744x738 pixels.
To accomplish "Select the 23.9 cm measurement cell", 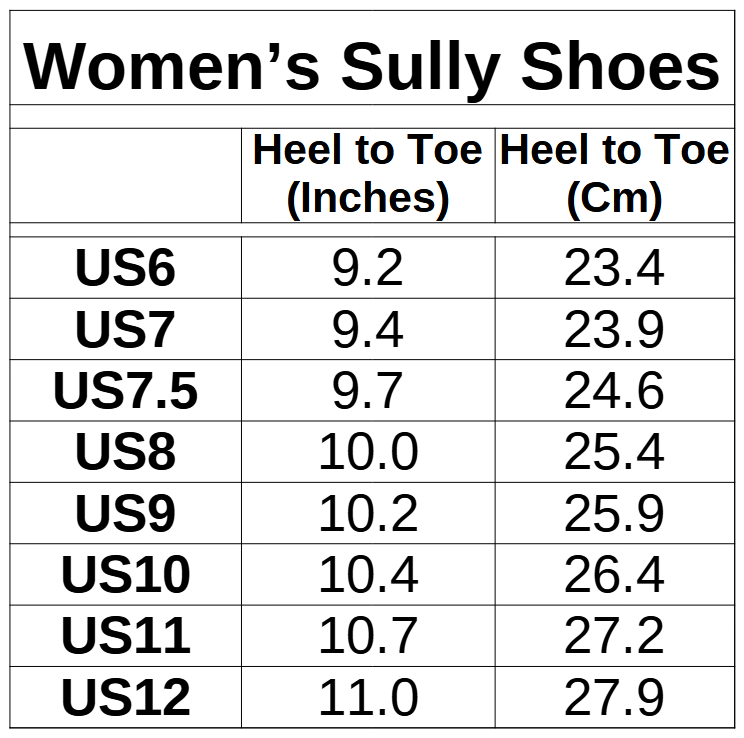I will (614, 329).
